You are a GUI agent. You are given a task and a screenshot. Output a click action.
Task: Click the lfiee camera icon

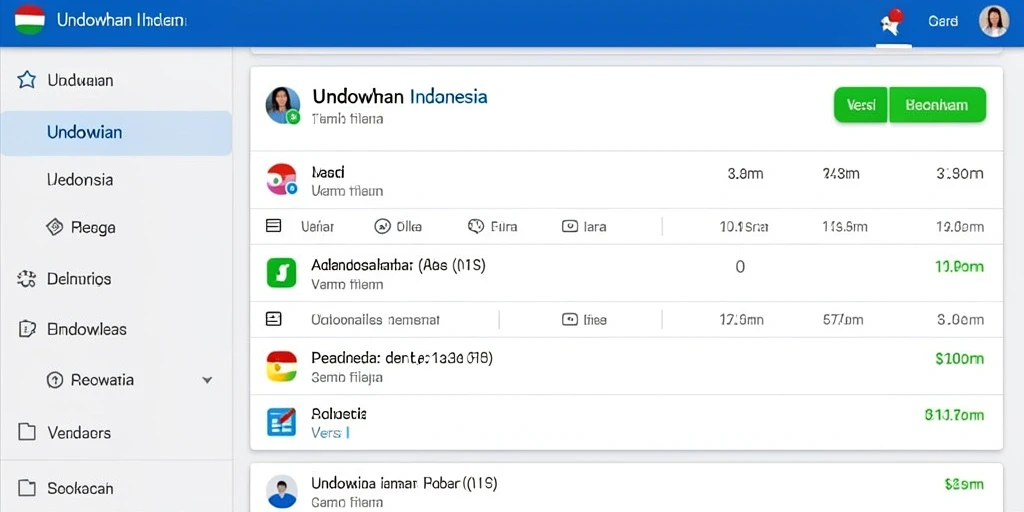(569, 319)
